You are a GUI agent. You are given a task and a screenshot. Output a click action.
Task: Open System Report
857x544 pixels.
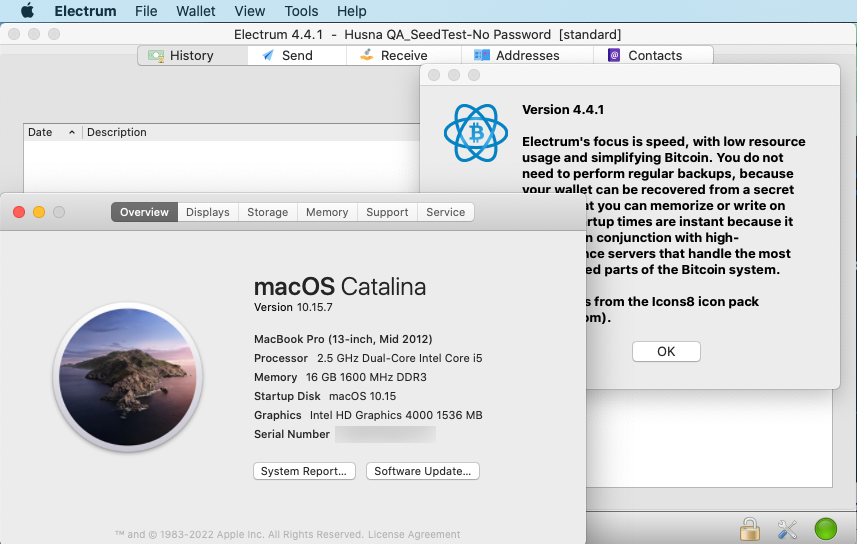point(304,471)
